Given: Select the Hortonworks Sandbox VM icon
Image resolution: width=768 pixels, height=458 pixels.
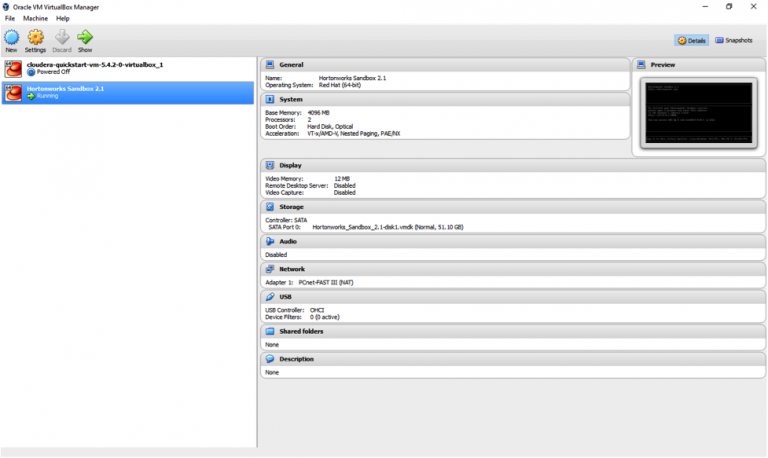Looking at the screenshot, I should click(x=13, y=93).
